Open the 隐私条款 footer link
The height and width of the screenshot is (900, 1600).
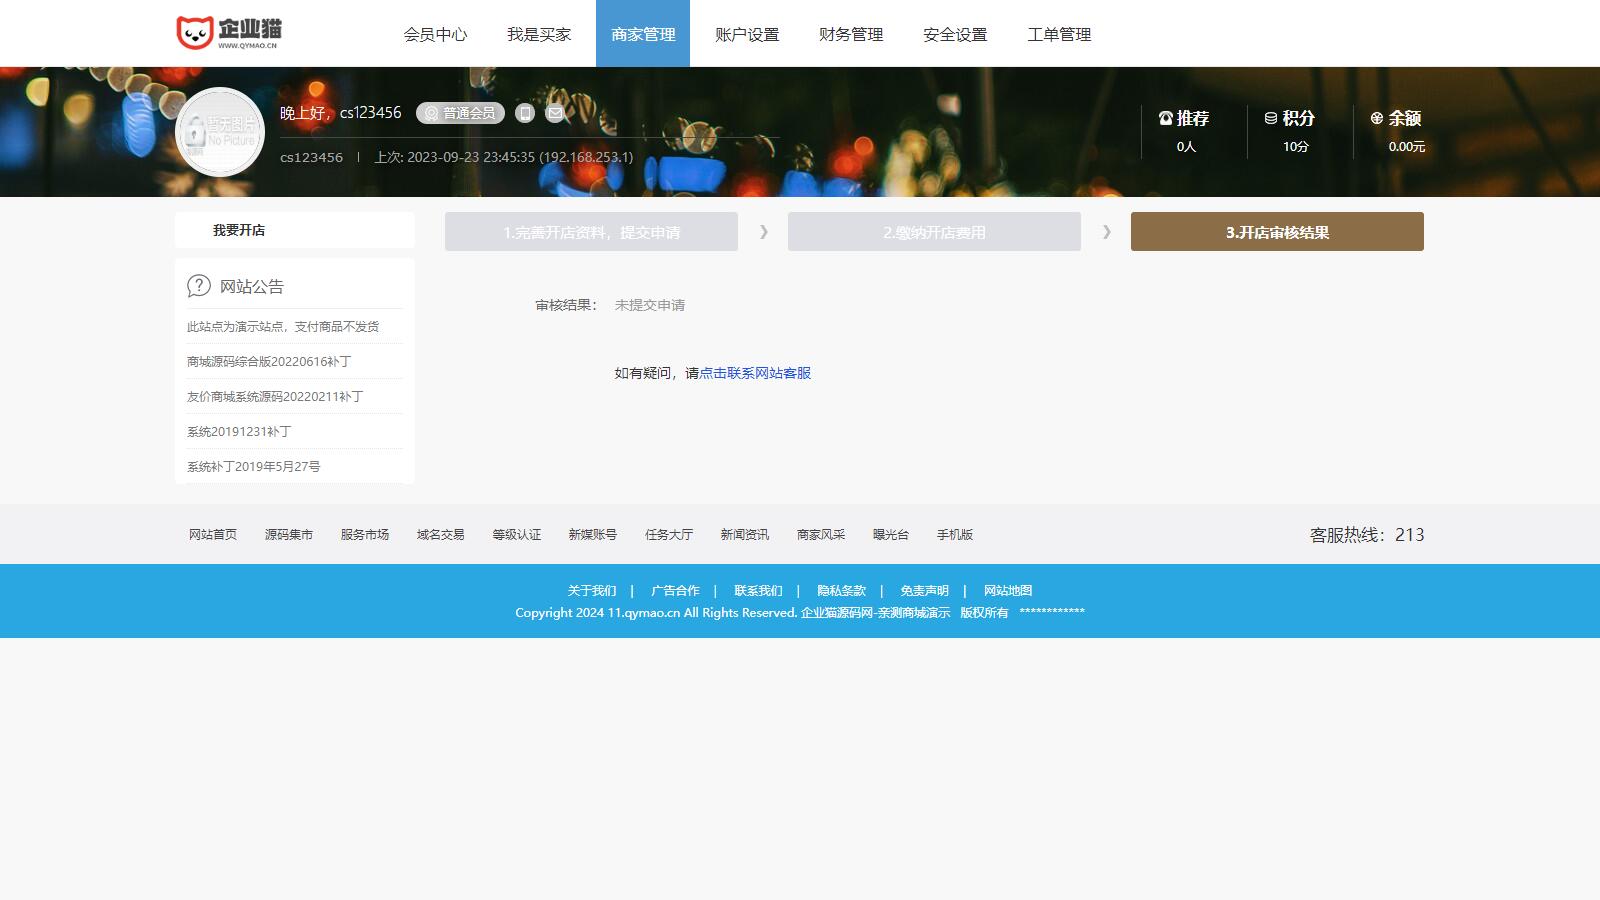(841, 591)
